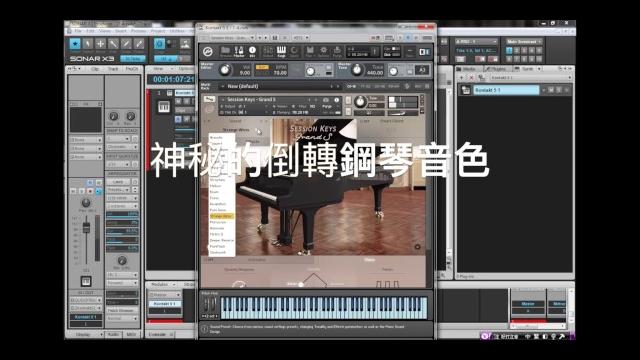Image resolution: width=640 pixels, height=360 pixels.
Task: Click the info icon in the Session Keys header
Action: (x=337, y=100)
